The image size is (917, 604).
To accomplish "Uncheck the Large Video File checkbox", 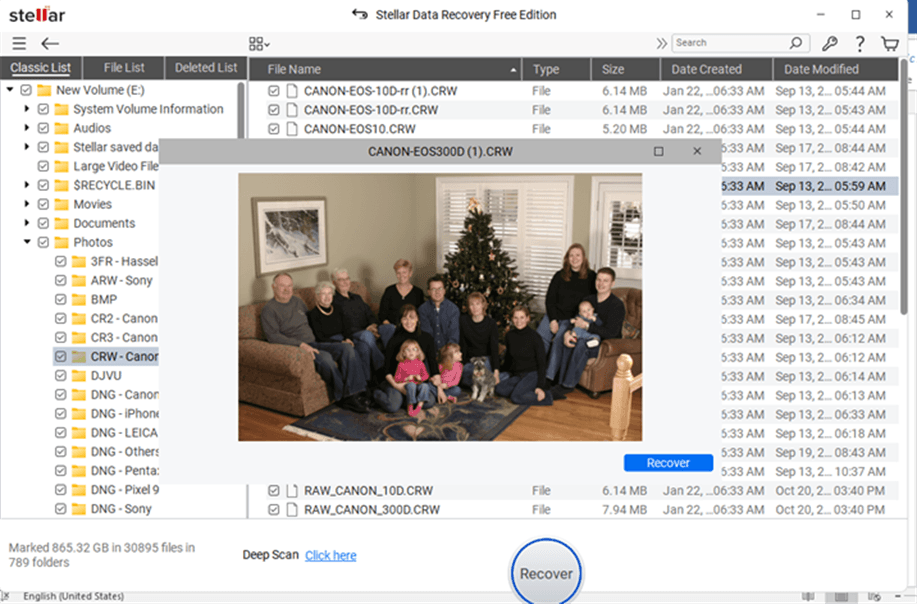I will [43, 166].
